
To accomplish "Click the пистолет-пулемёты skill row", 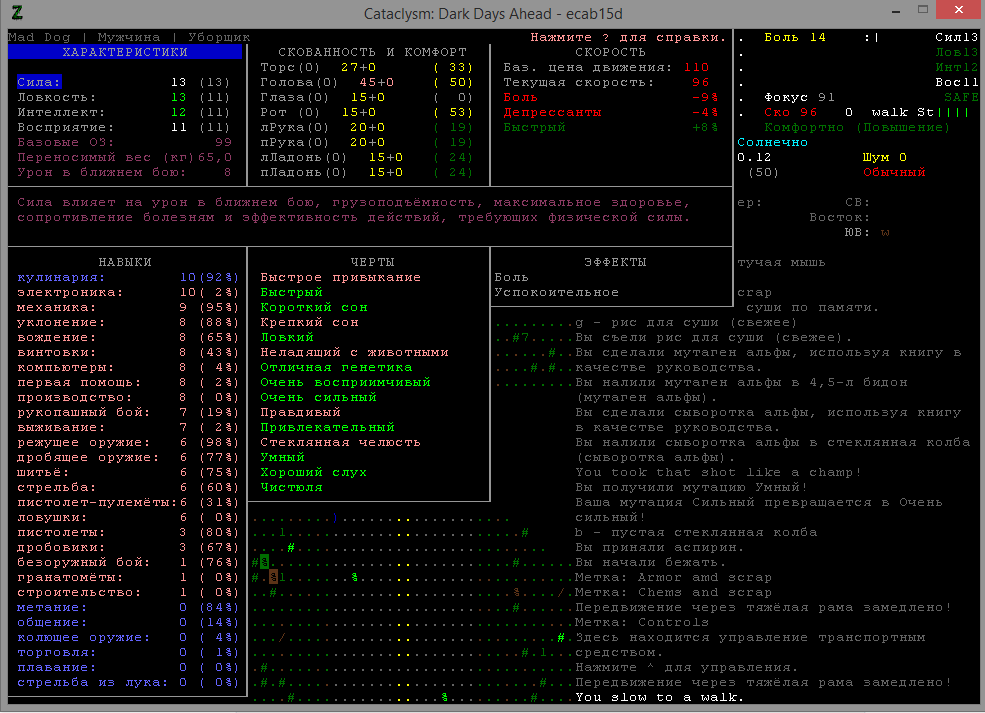I will coord(128,503).
